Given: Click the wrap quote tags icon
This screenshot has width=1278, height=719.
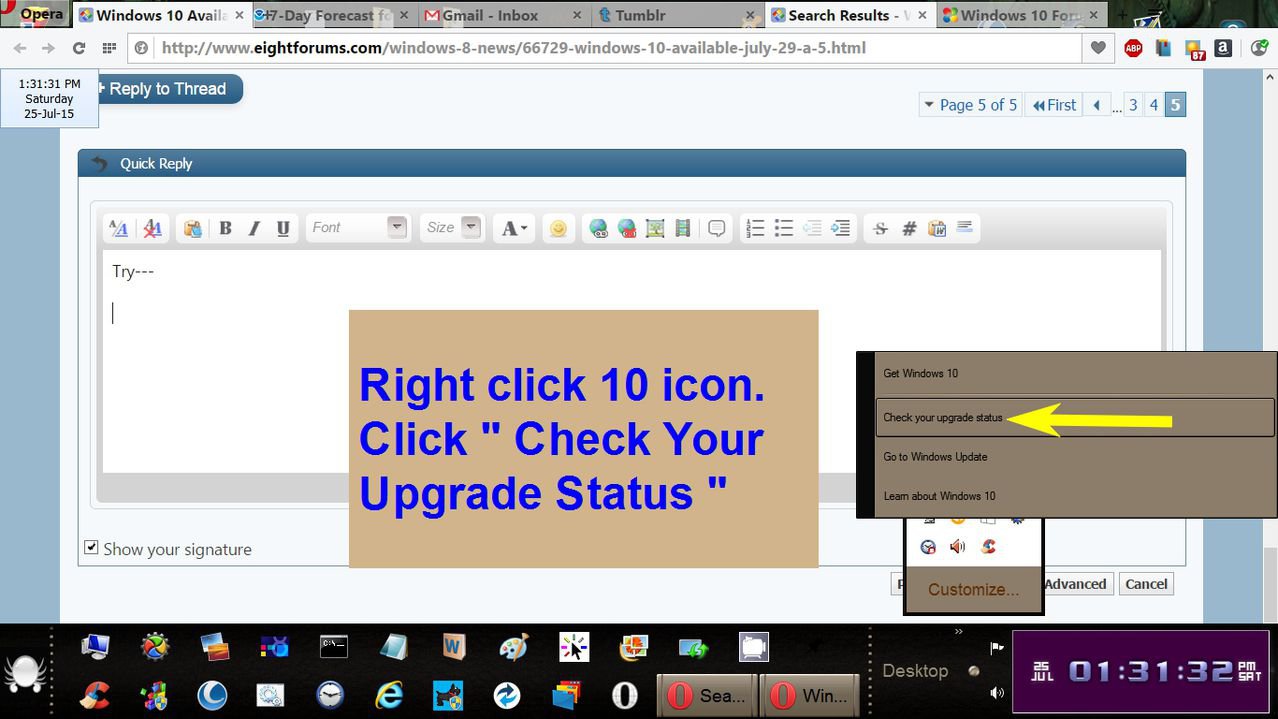Looking at the screenshot, I should (x=717, y=228).
